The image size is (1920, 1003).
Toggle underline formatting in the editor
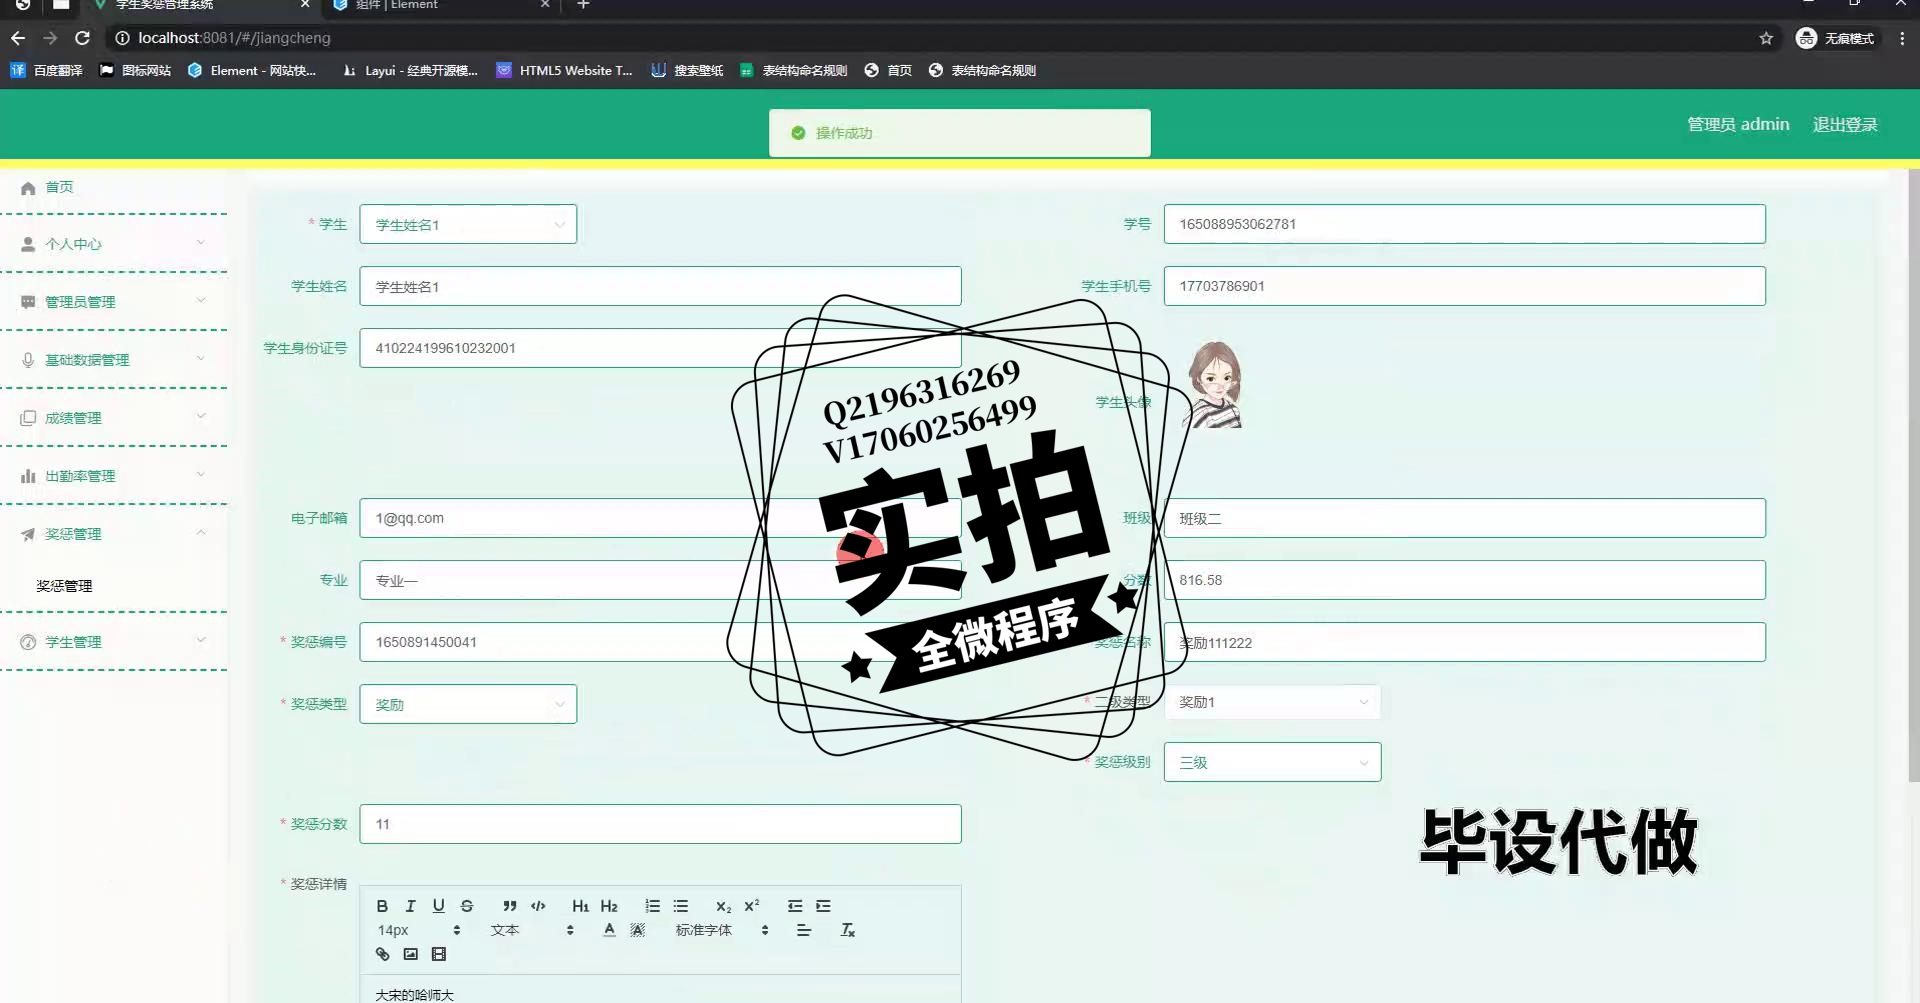(x=438, y=906)
